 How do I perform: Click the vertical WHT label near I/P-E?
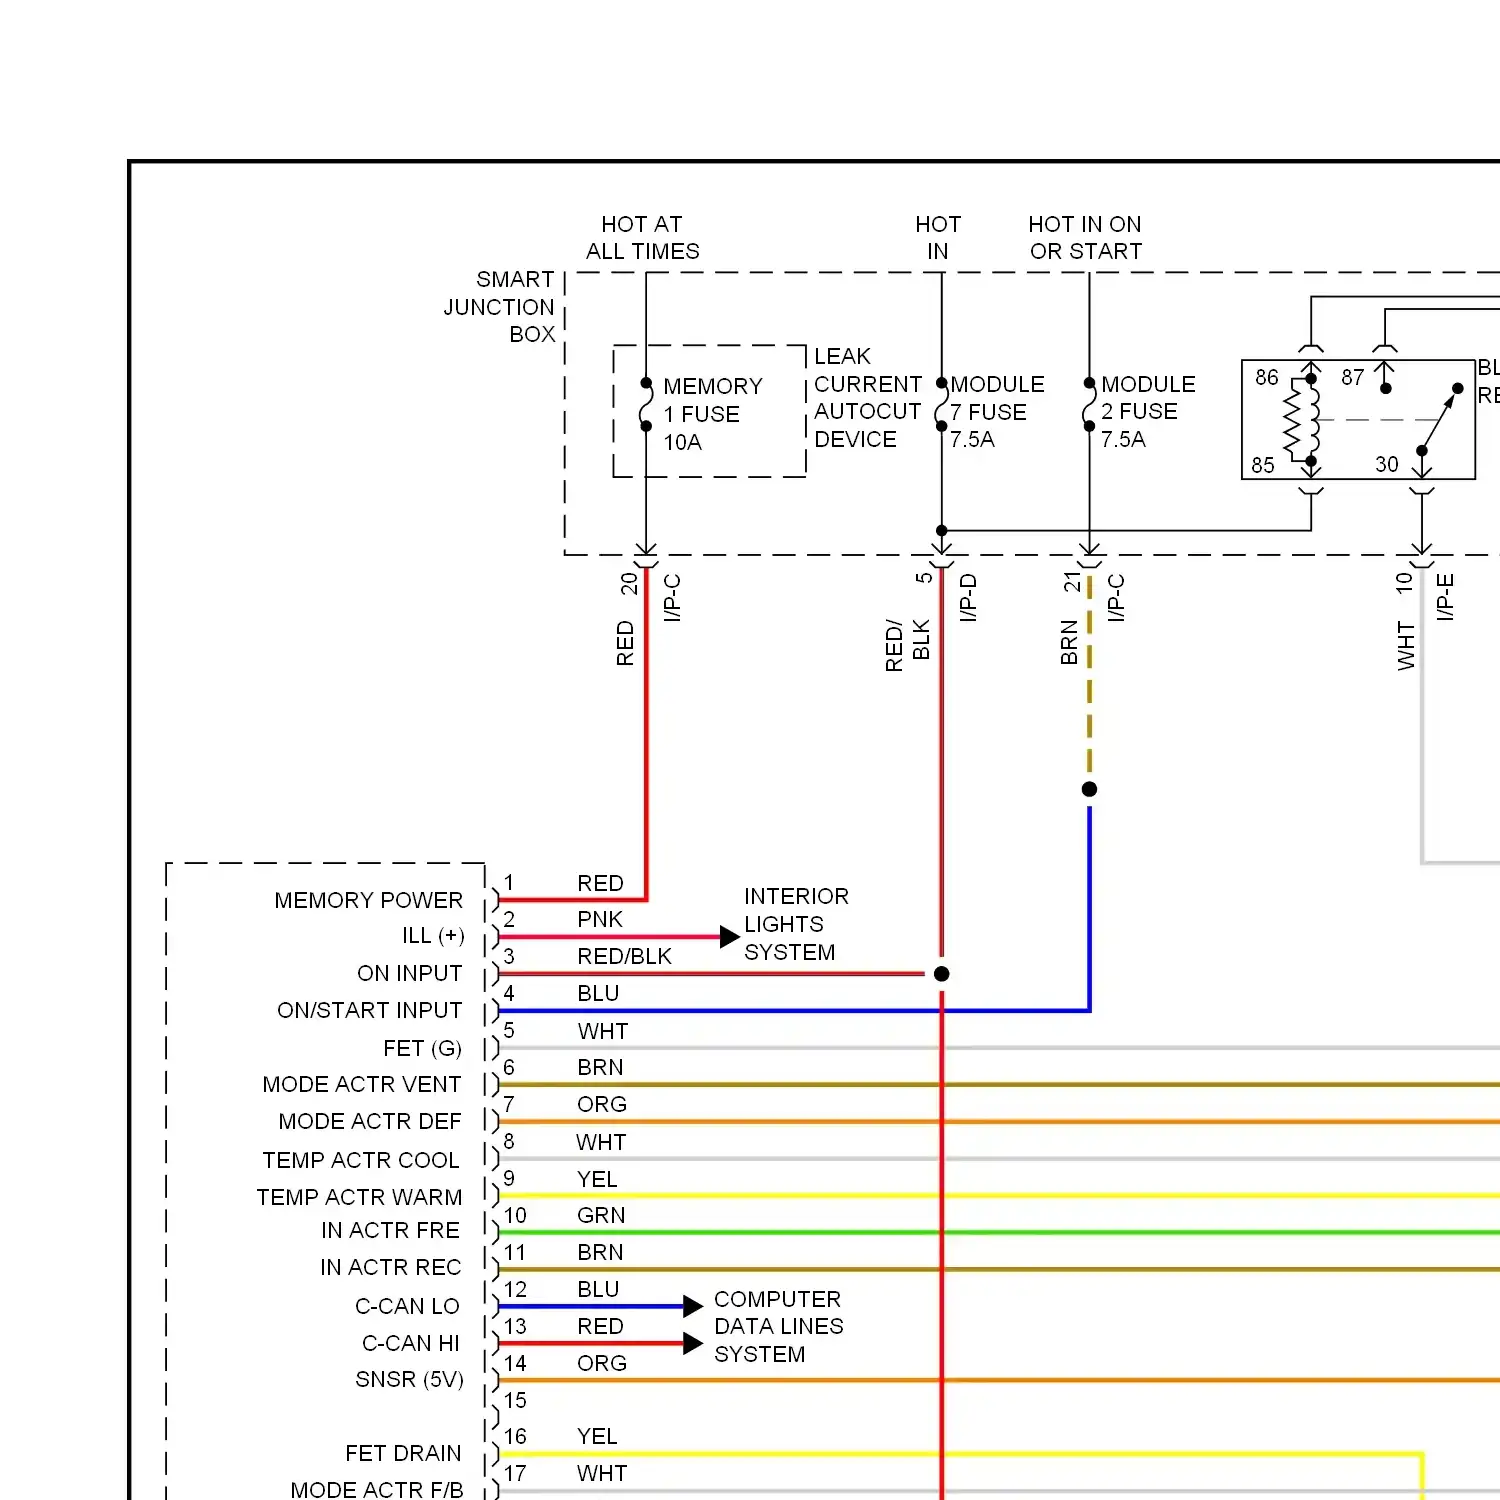1406,646
